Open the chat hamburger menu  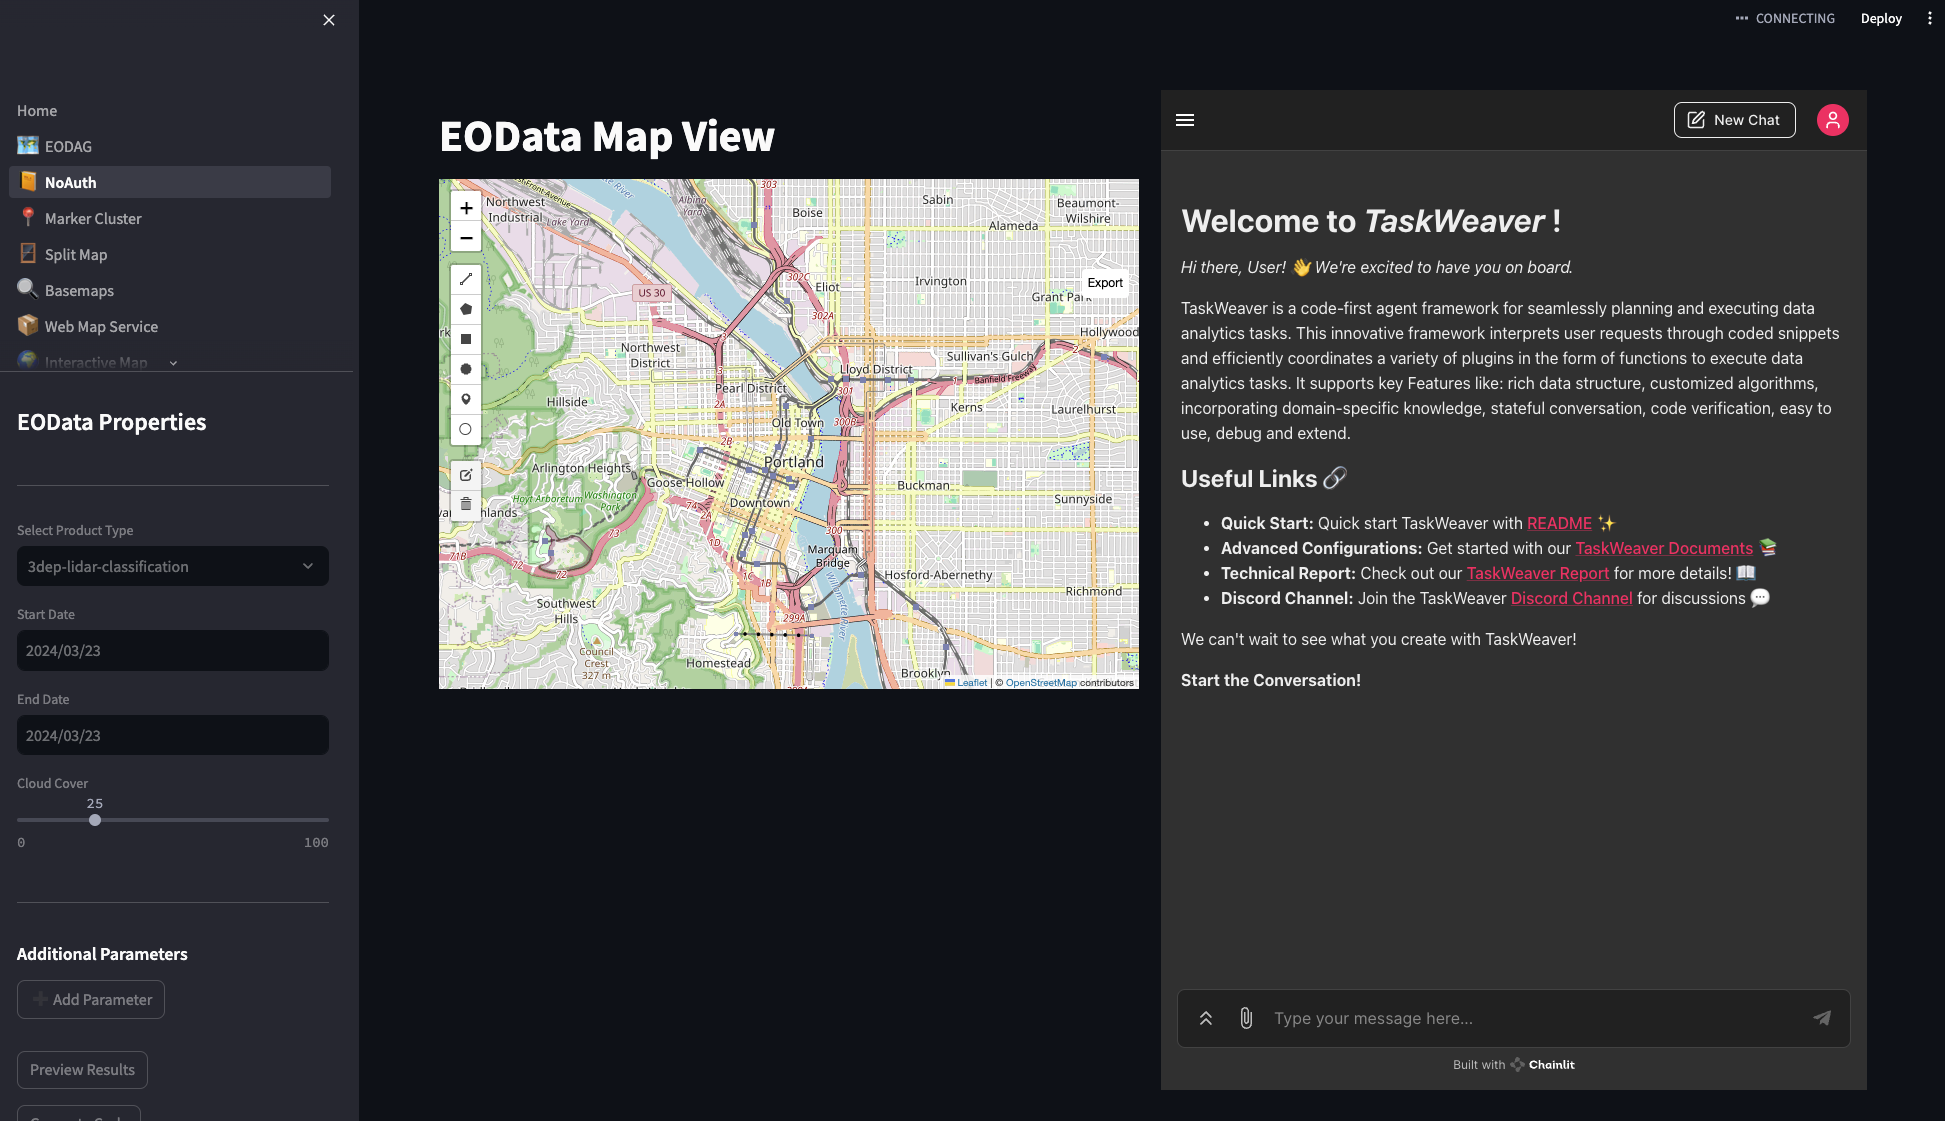[x=1185, y=120]
